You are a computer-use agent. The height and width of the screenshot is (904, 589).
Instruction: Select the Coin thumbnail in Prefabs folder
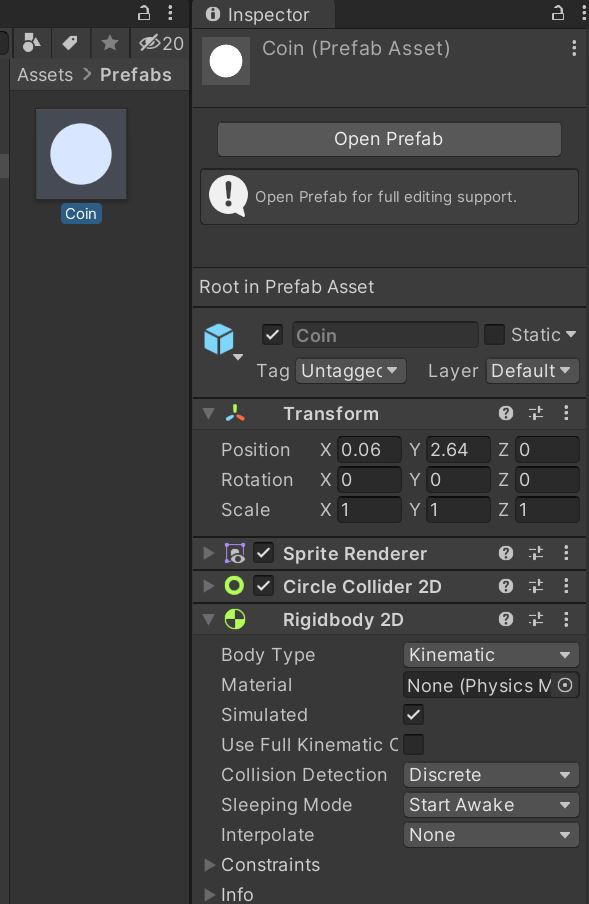[81, 154]
